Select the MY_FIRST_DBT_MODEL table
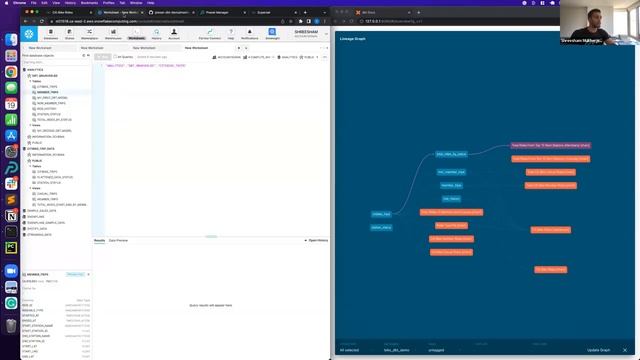Viewport: 640px width, 360px height. tap(52, 98)
